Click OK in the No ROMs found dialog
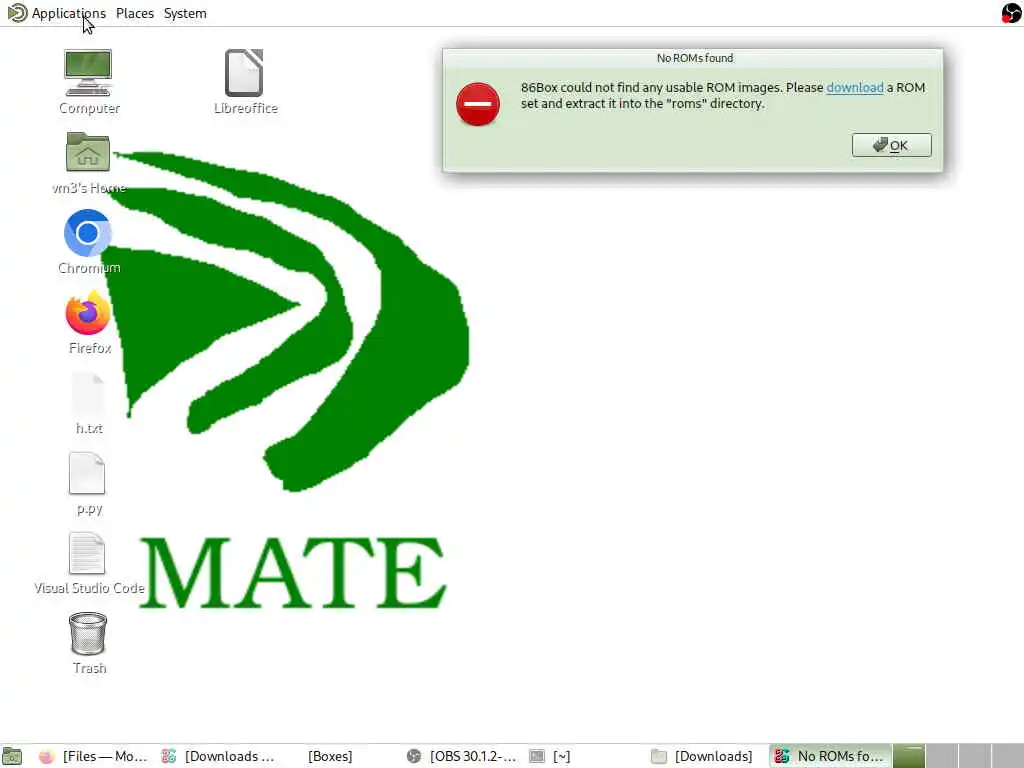Image resolution: width=1024 pixels, height=768 pixels. 891,145
